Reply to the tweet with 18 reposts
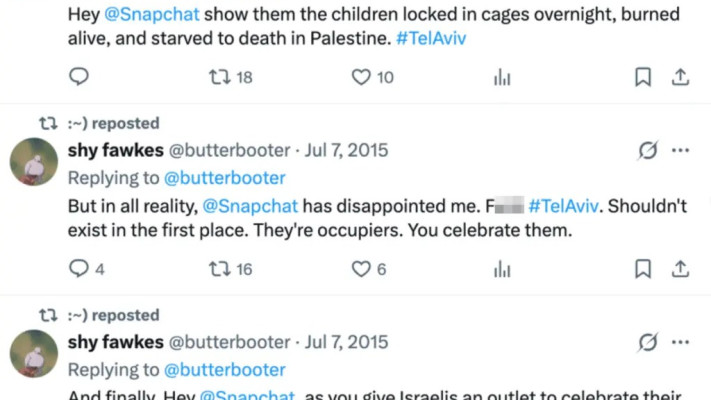 click(x=79, y=77)
